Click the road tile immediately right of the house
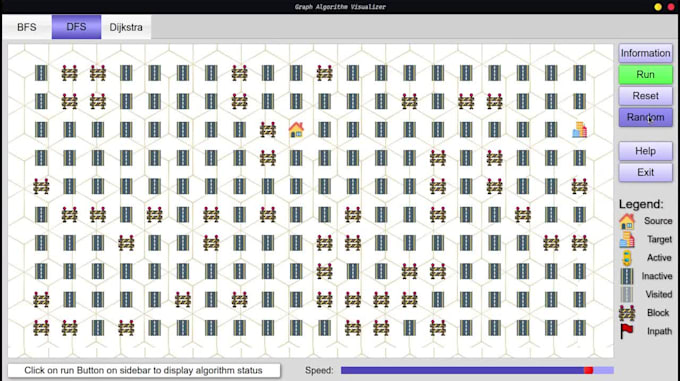The height and width of the screenshot is (381, 680). click(324, 130)
